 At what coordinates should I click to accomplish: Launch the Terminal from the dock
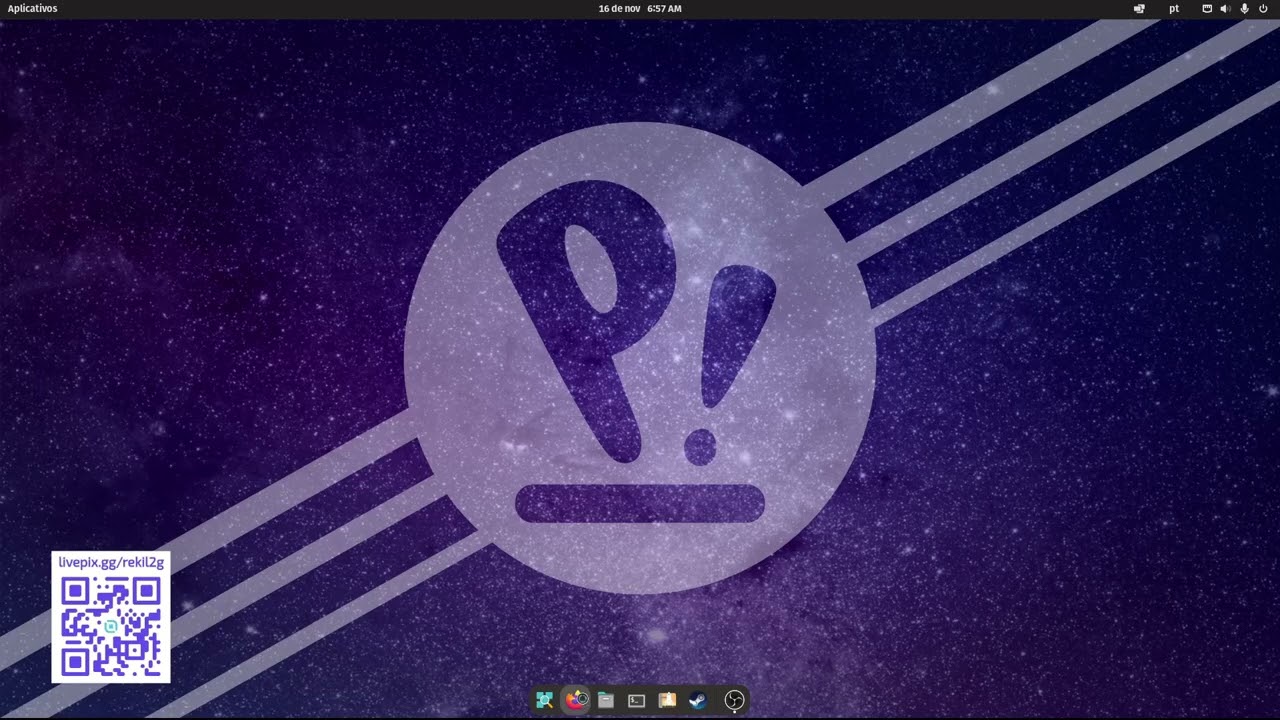tap(636, 700)
